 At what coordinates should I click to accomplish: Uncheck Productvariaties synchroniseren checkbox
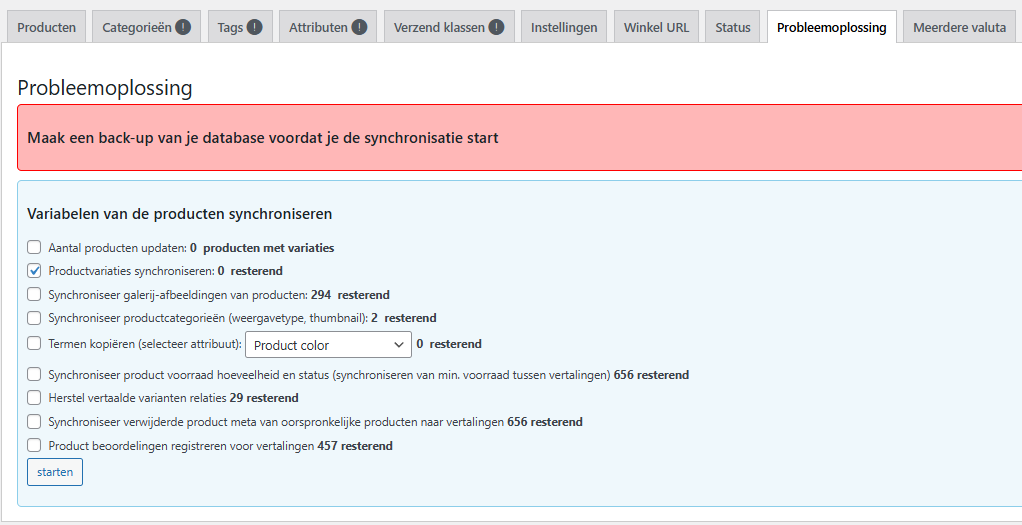pyautogui.click(x=34, y=270)
